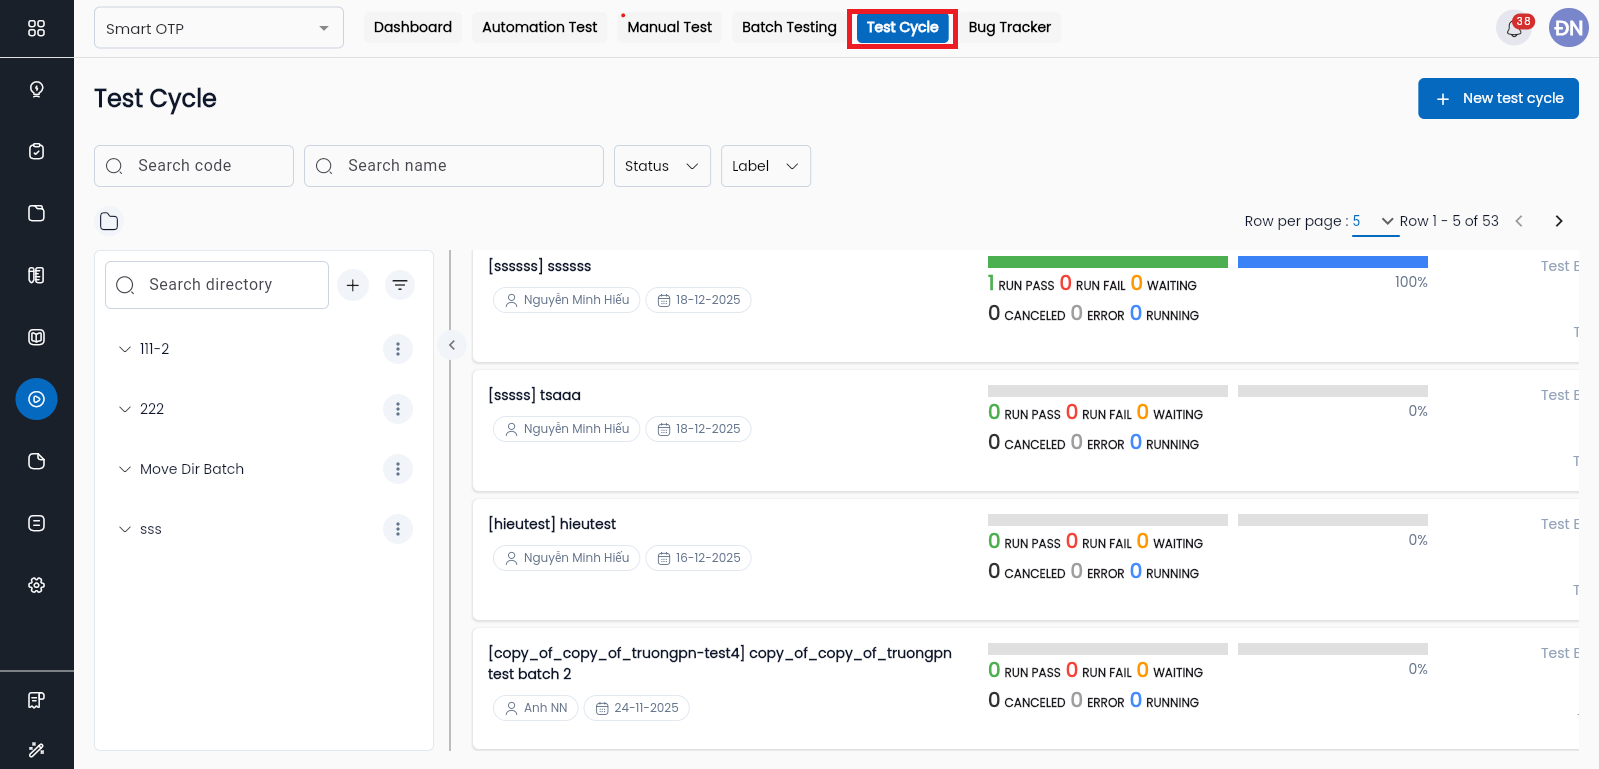Viewport: 1599px width, 769px height.
Task: Click the New test cycle button
Action: [1497, 98]
